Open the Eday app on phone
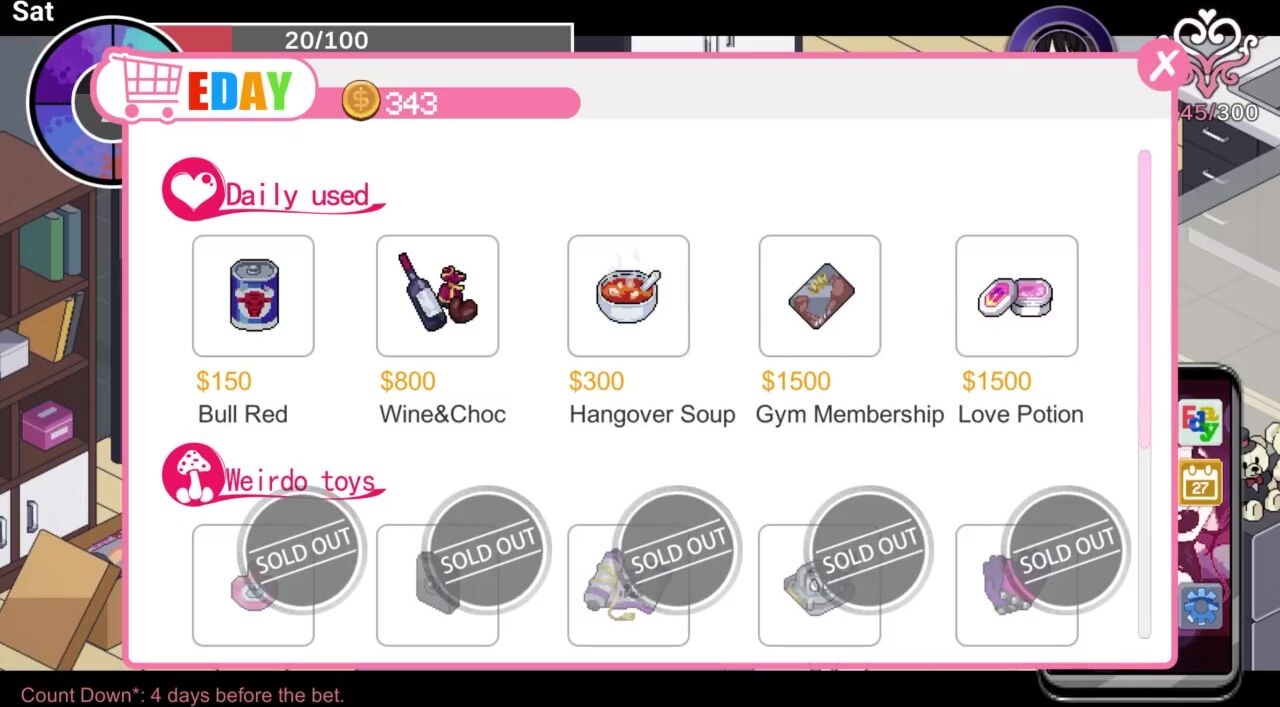 click(1200, 423)
